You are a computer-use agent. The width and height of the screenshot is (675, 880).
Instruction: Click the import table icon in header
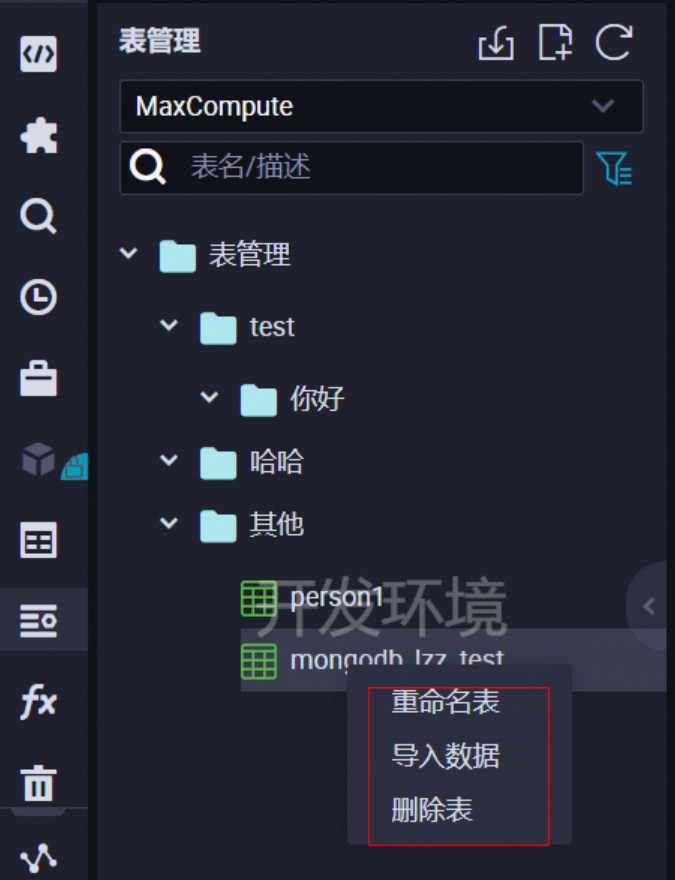[496, 43]
